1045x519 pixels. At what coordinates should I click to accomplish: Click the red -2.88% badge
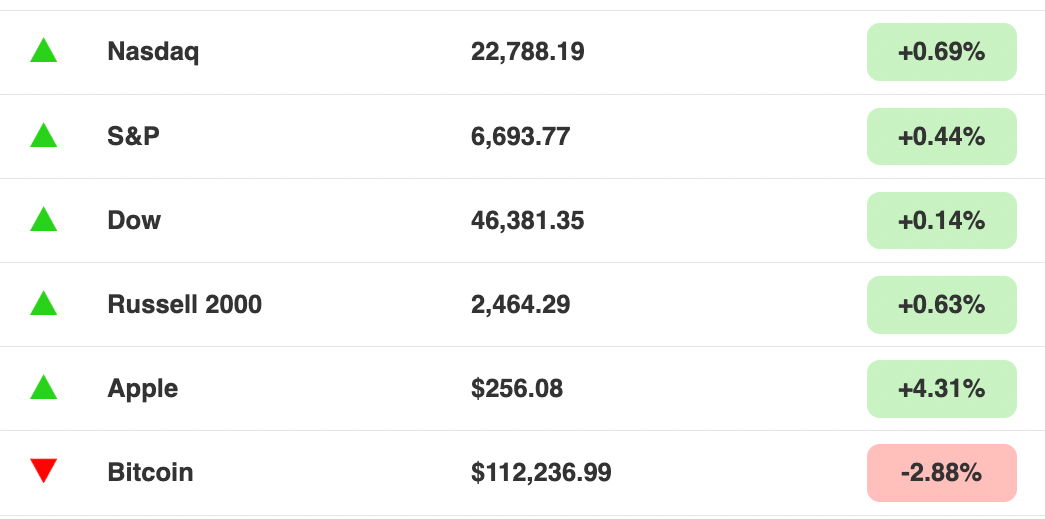click(x=941, y=472)
